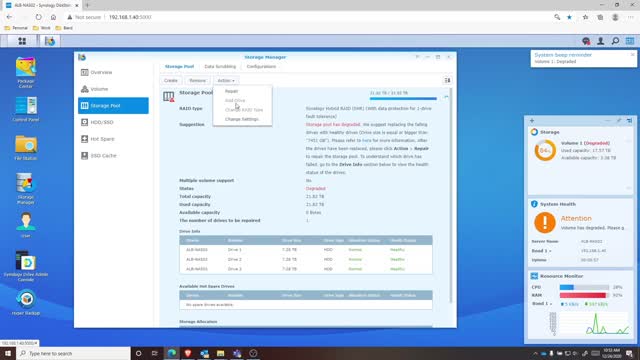
Task: Toggle the DSM widgets panel icon
Action: (630, 41)
